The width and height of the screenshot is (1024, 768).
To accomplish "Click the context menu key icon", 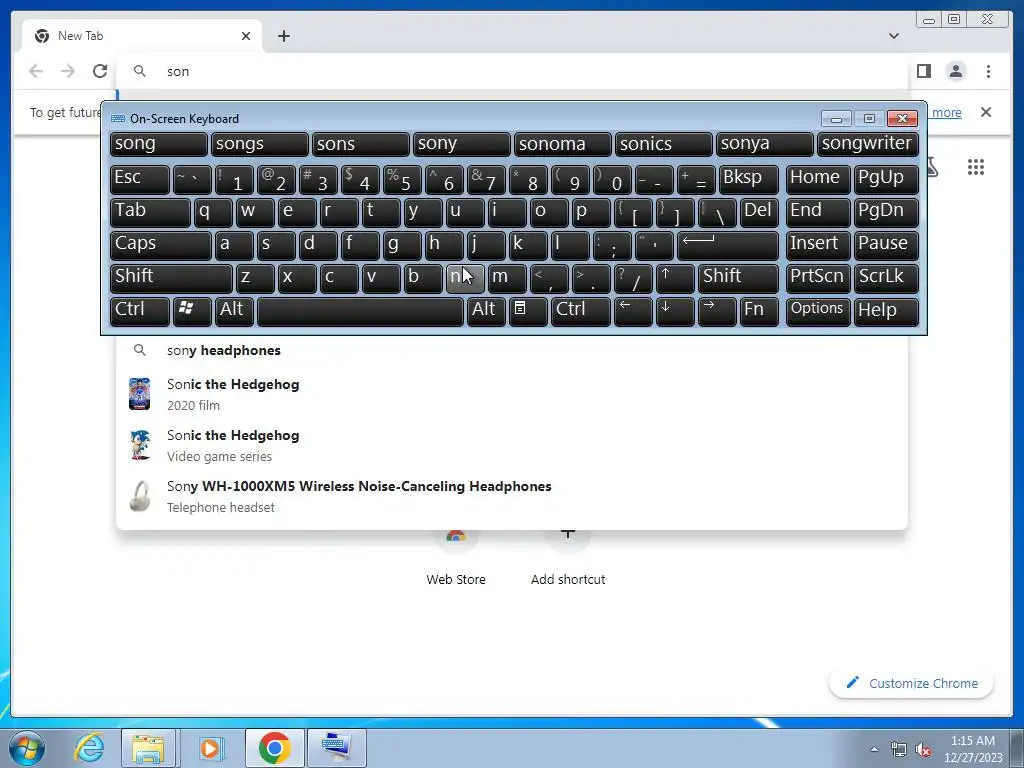I will [528, 312].
